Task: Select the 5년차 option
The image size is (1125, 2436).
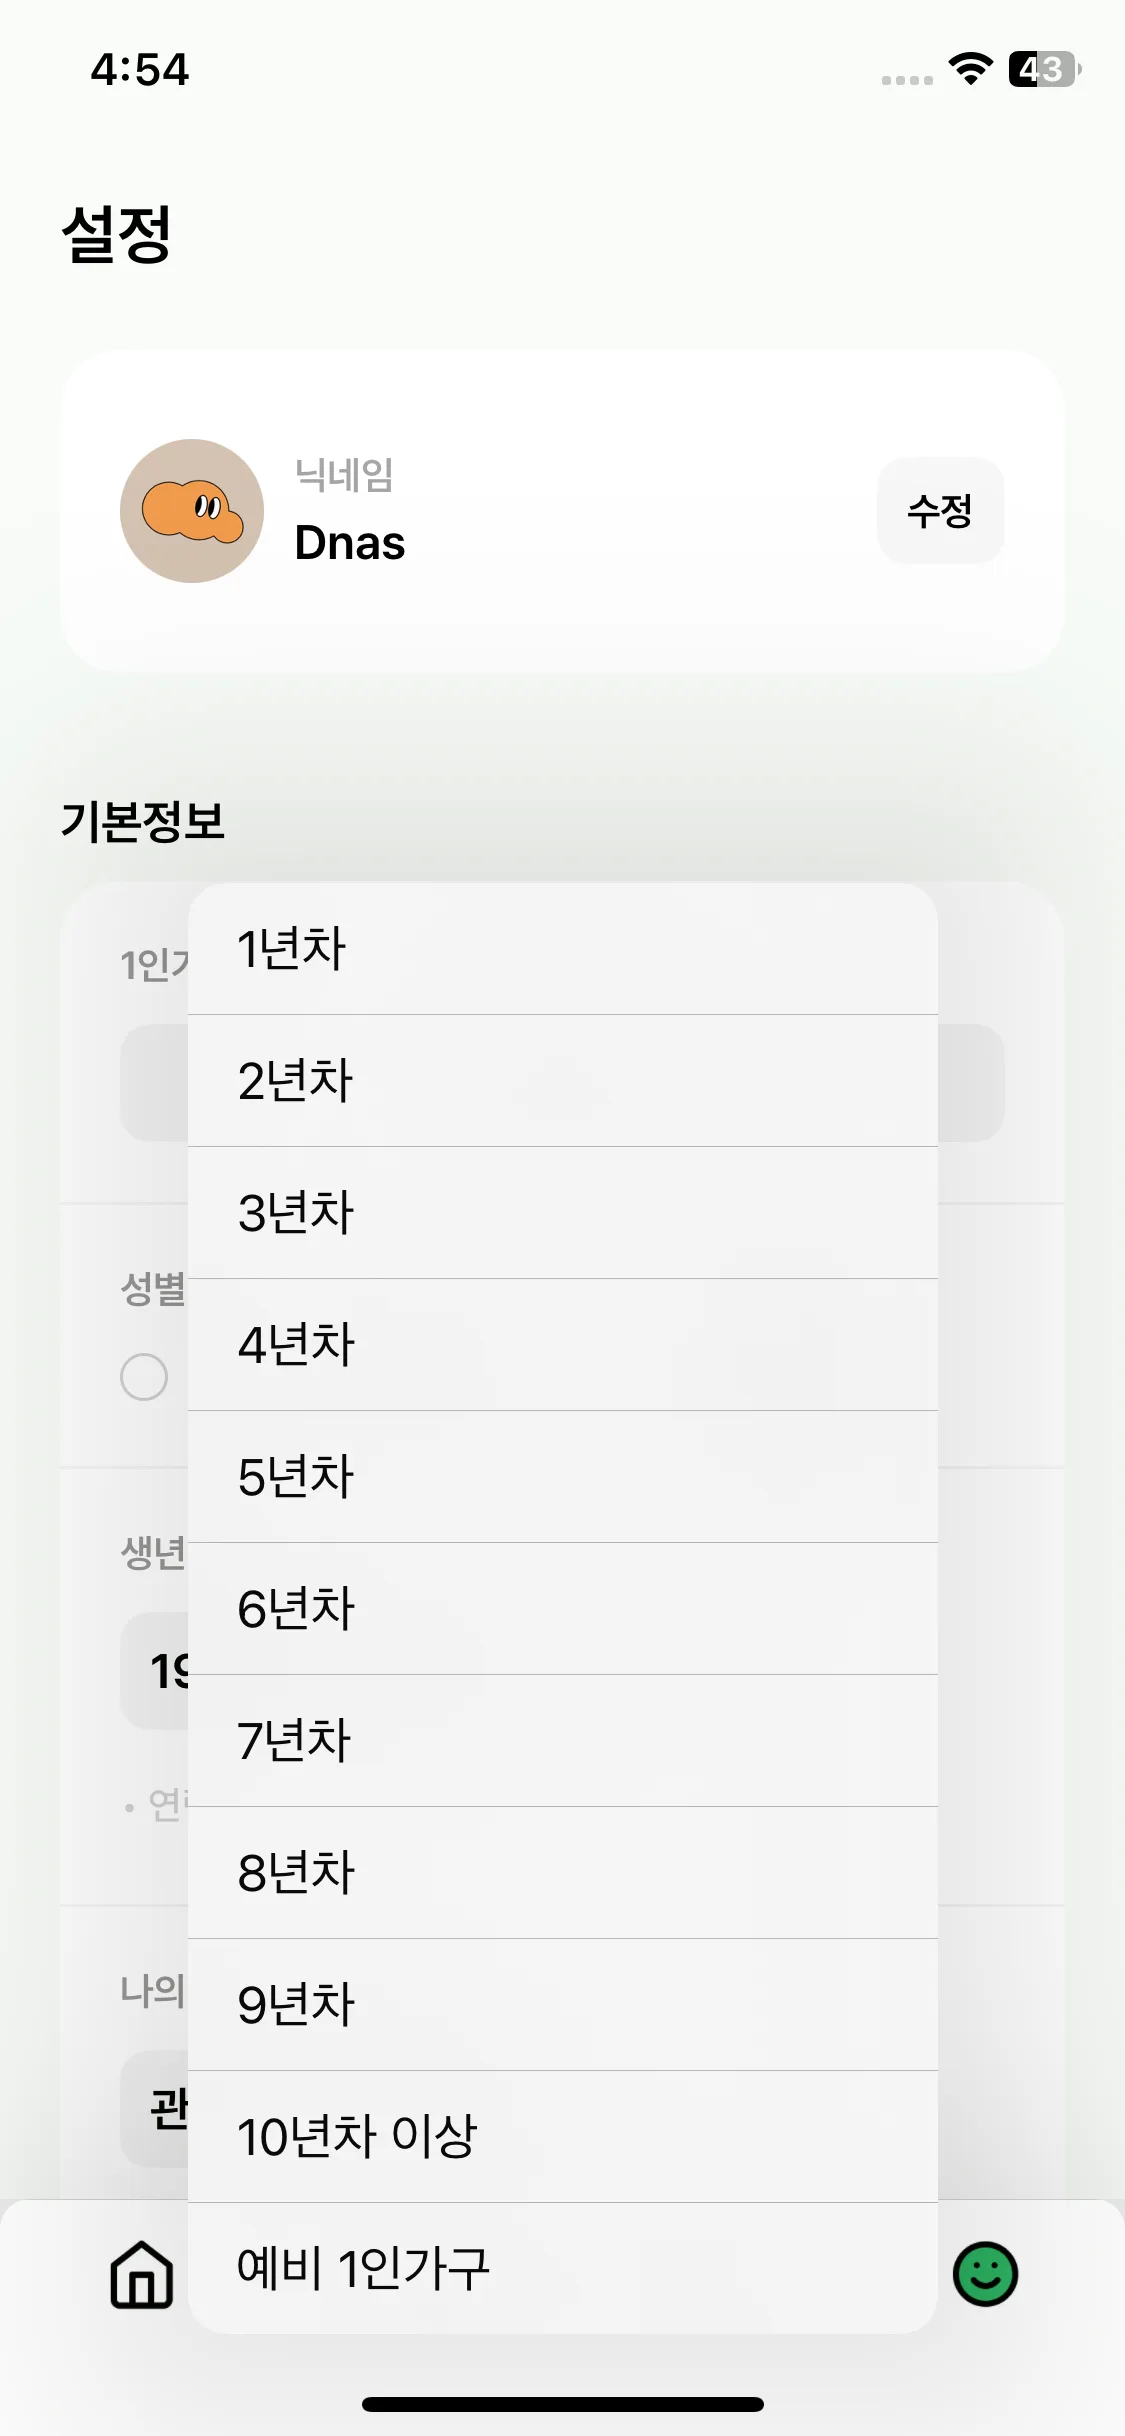Action: coord(562,1477)
